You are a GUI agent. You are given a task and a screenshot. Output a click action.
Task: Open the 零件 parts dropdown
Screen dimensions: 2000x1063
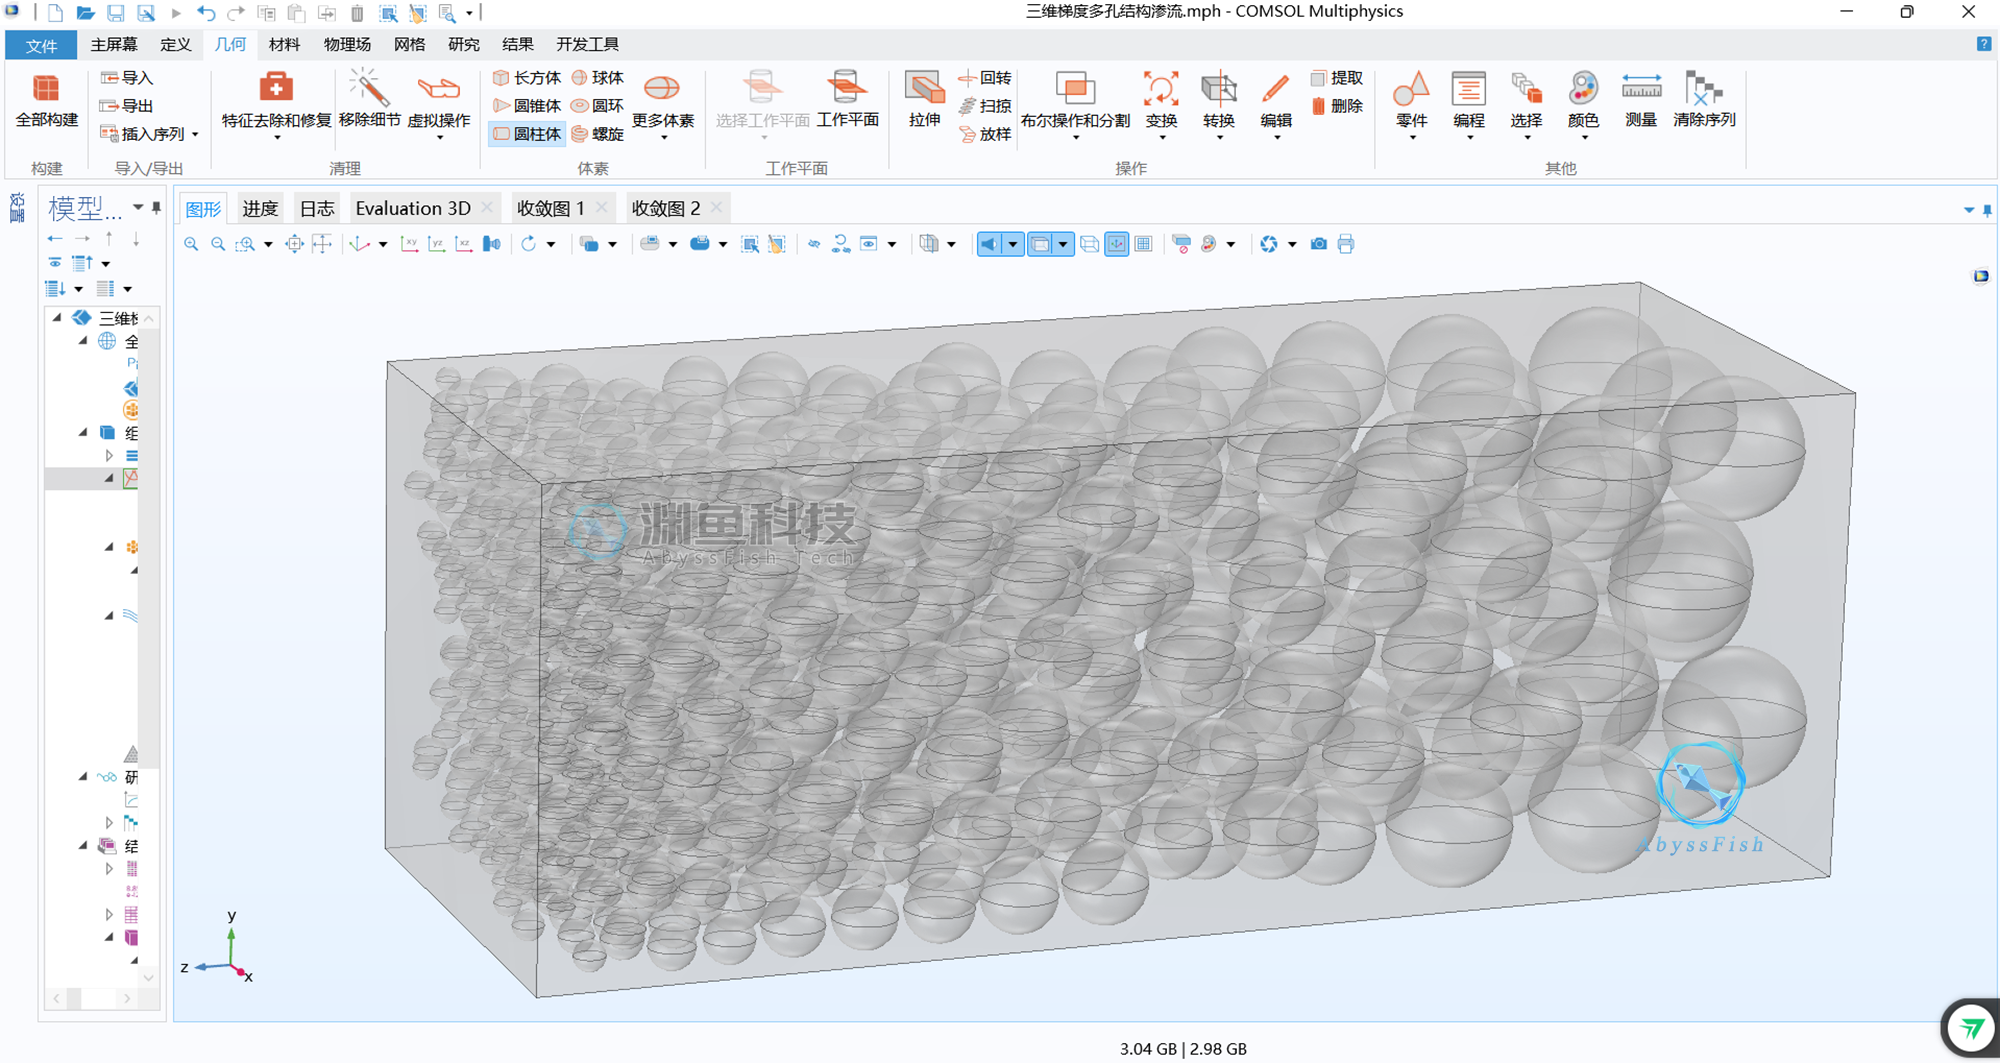coord(1411,104)
